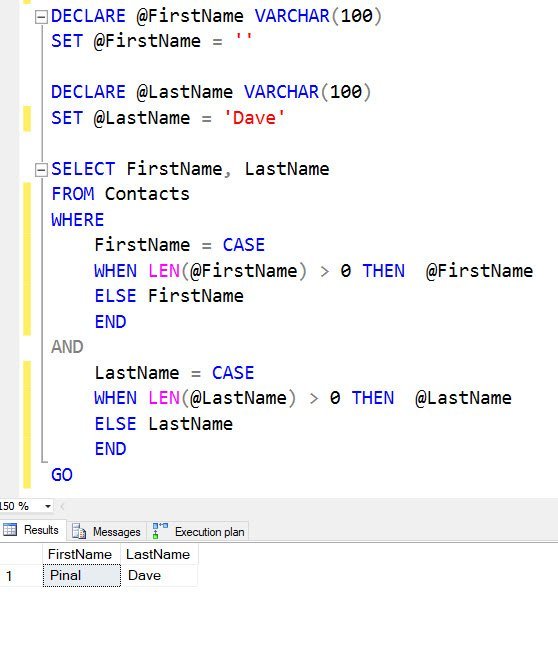
Task: Open the 150 % zoom dropdown
Action: tap(48, 506)
